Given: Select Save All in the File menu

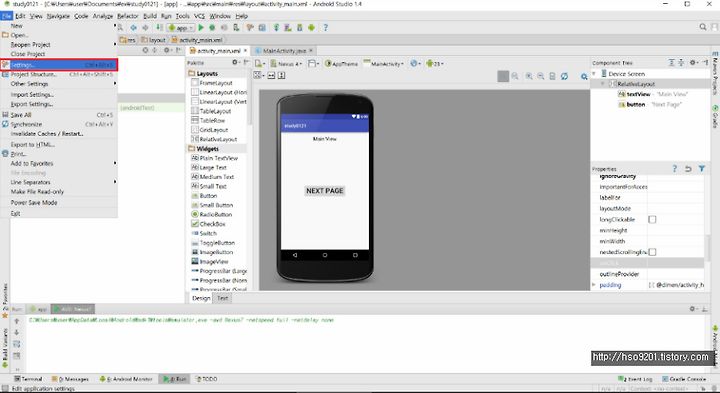Looking at the screenshot, I should point(59,115).
